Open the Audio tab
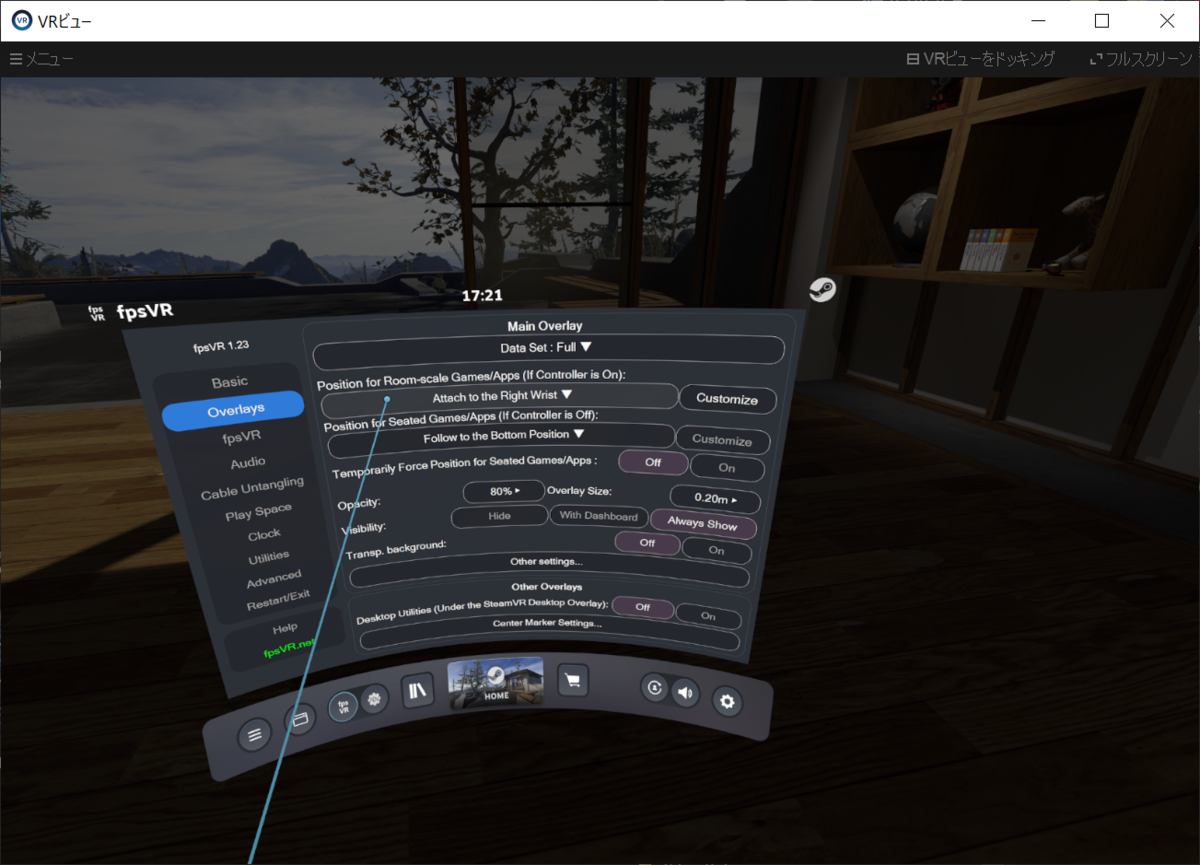This screenshot has width=1200, height=865. coord(248,462)
